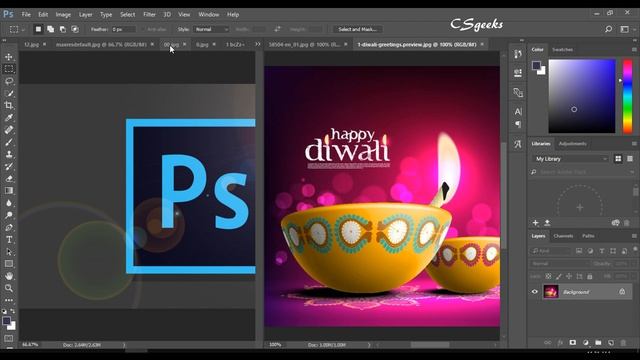Select the Hand tool
Image resolution: width=640 pixels, height=360 pixels.
pos(9,276)
